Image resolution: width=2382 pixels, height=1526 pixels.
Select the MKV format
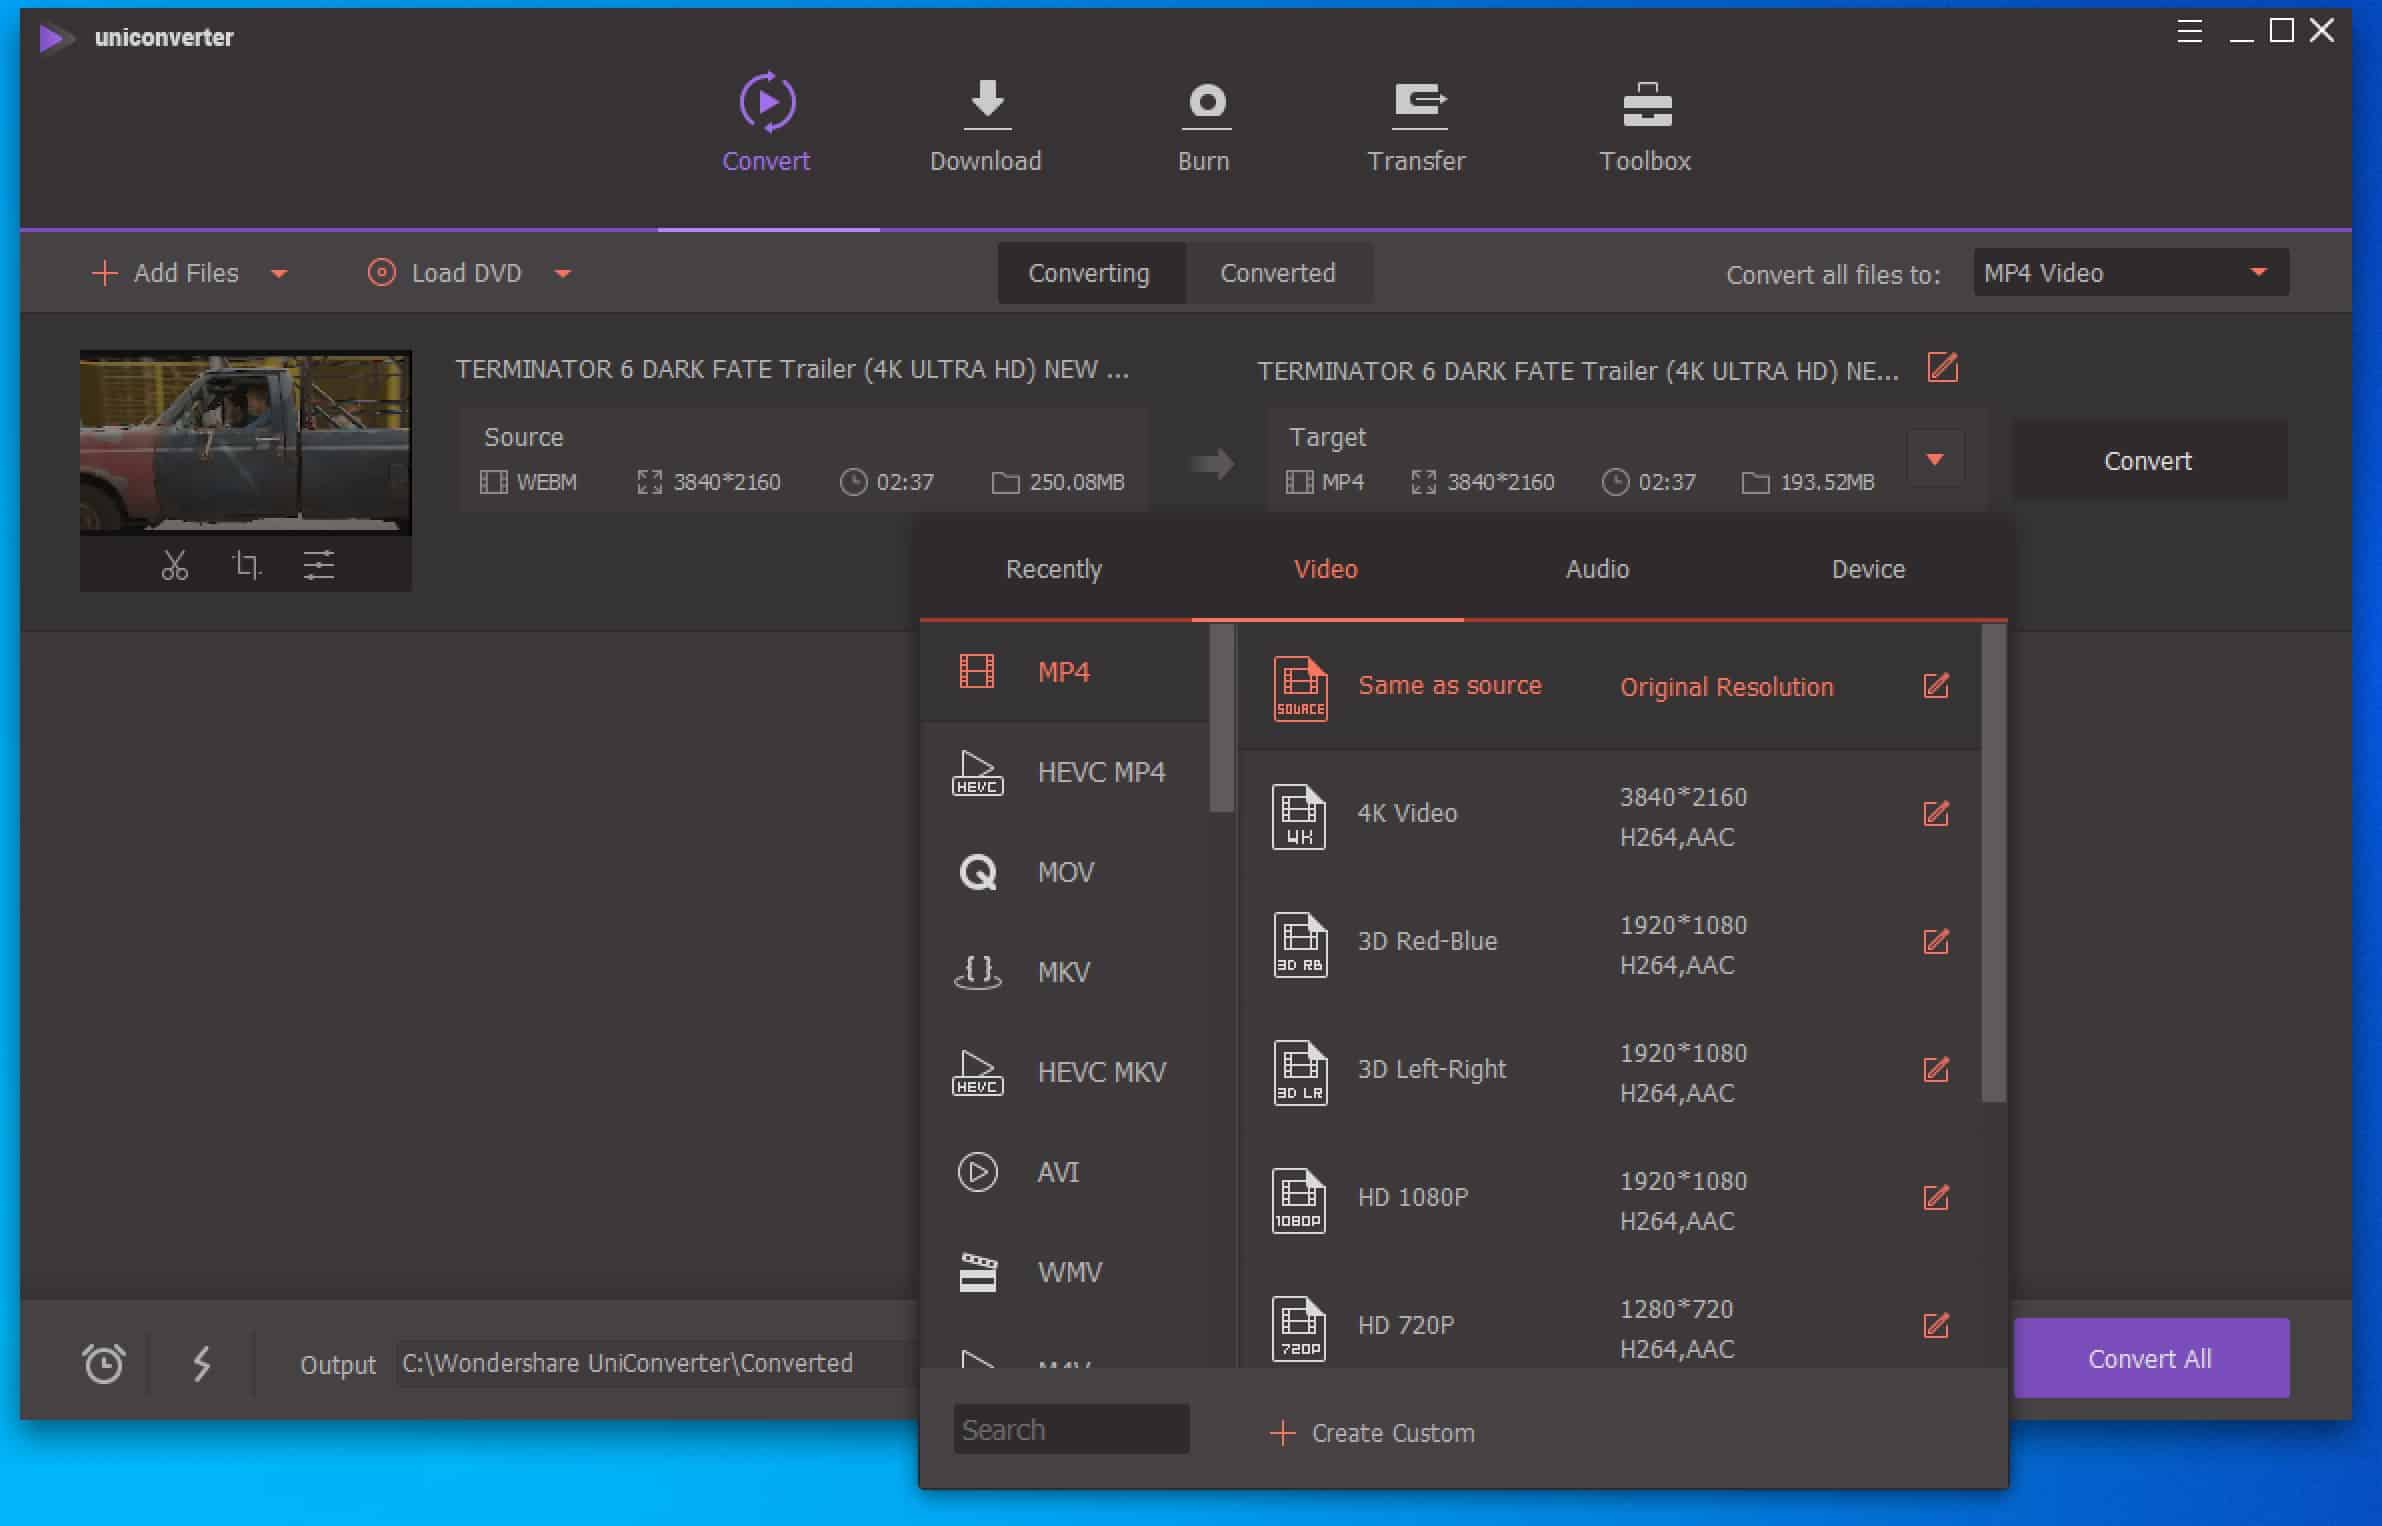point(1064,972)
